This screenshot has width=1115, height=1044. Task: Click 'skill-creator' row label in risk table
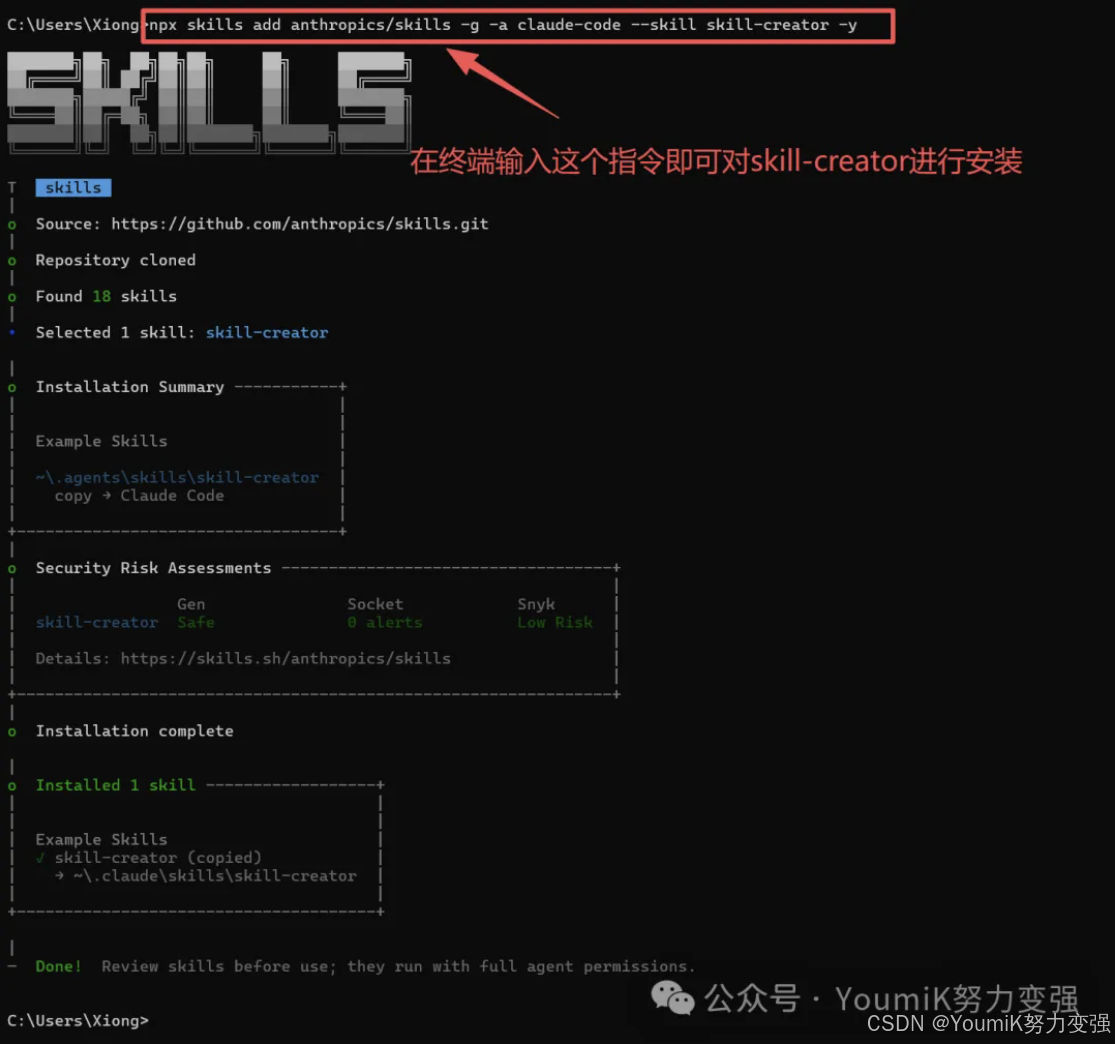click(x=97, y=622)
